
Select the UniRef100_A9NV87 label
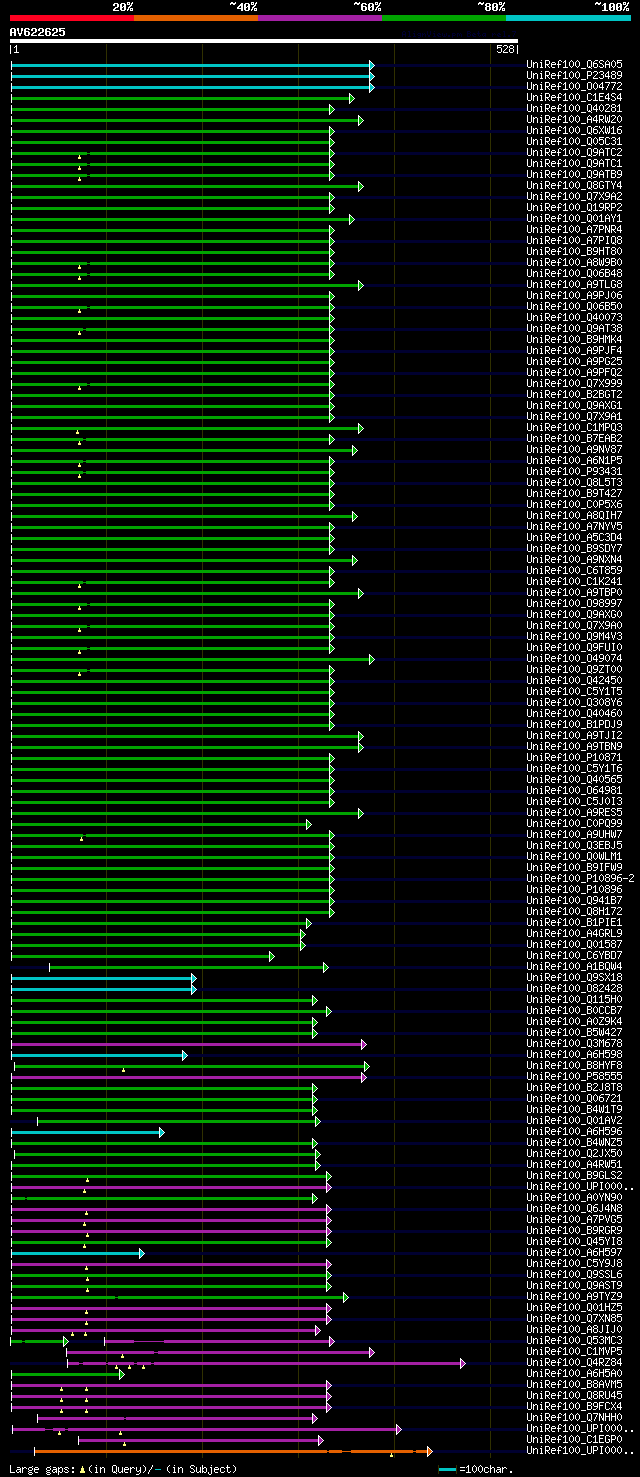point(574,450)
